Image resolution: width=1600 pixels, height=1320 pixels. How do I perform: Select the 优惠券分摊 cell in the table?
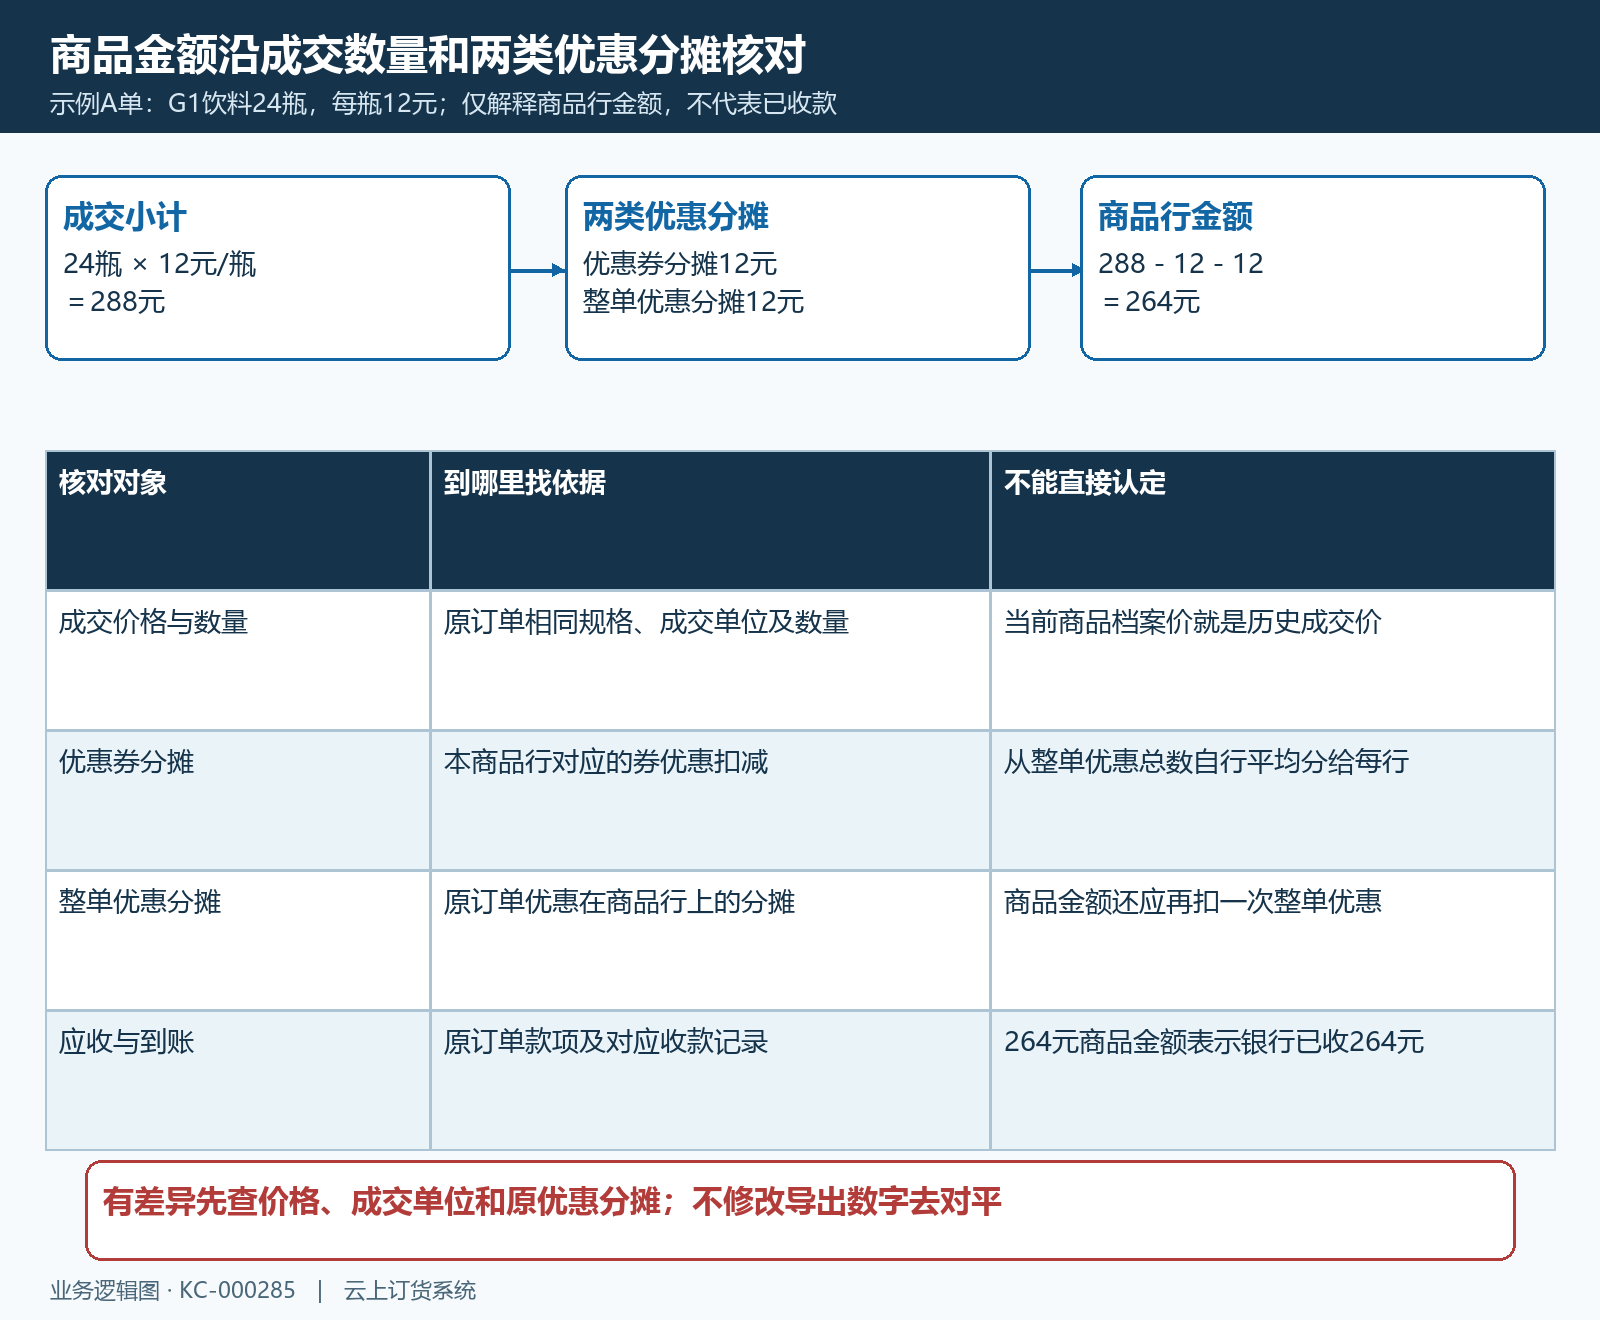point(238,801)
